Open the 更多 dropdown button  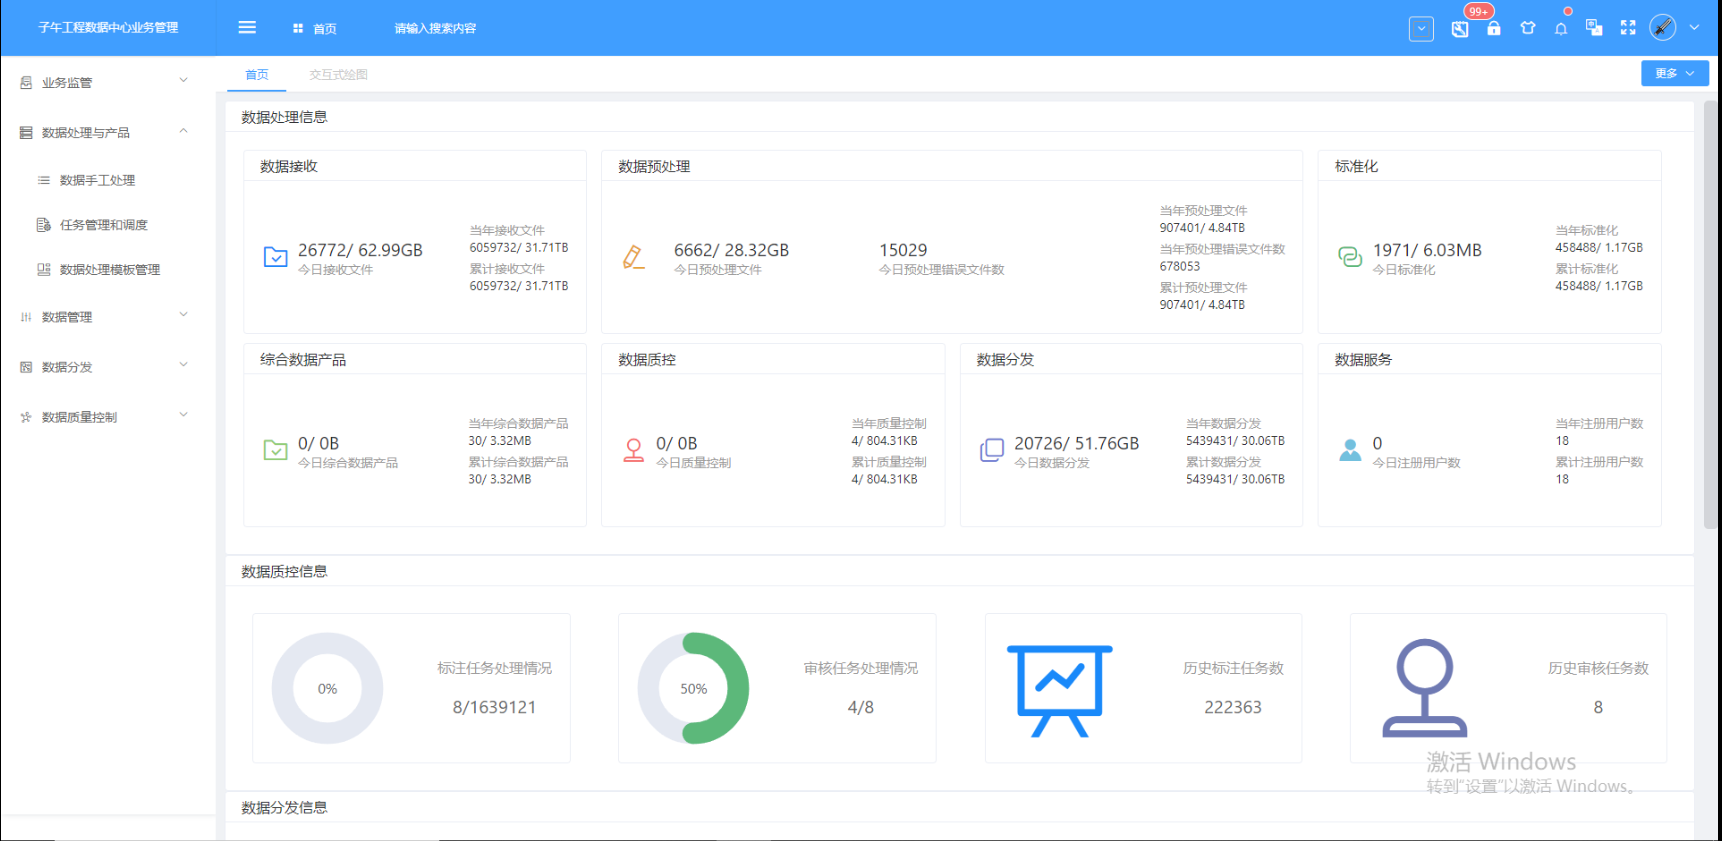1674,73
